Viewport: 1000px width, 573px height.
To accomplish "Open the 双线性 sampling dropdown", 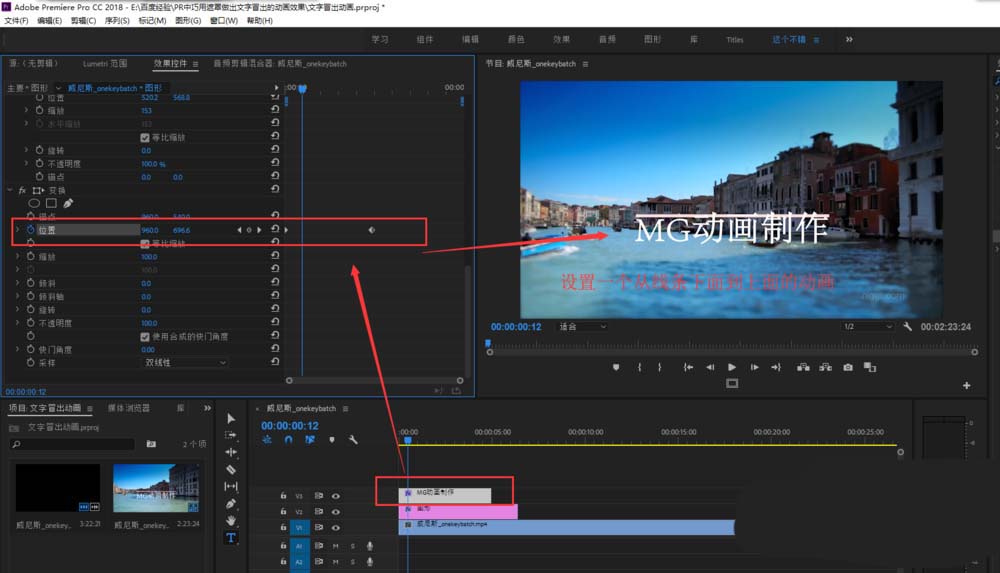I will pyautogui.click(x=185, y=362).
